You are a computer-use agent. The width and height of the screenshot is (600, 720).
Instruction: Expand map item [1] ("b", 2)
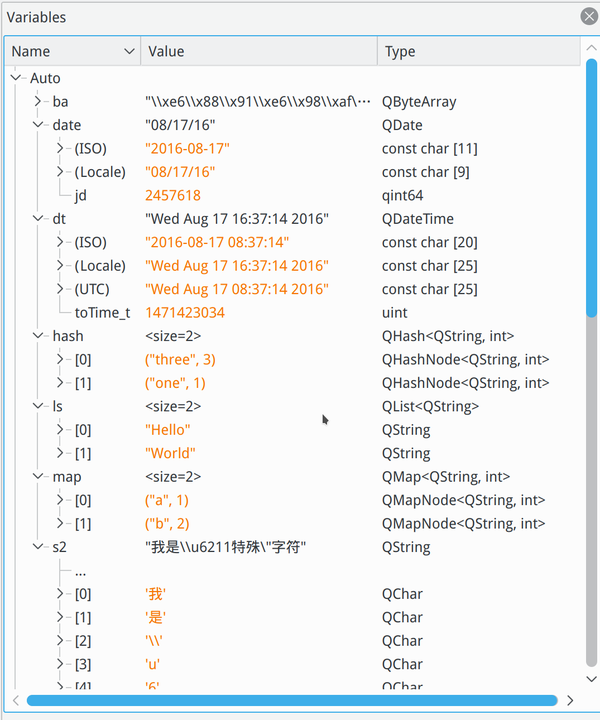(x=61, y=524)
